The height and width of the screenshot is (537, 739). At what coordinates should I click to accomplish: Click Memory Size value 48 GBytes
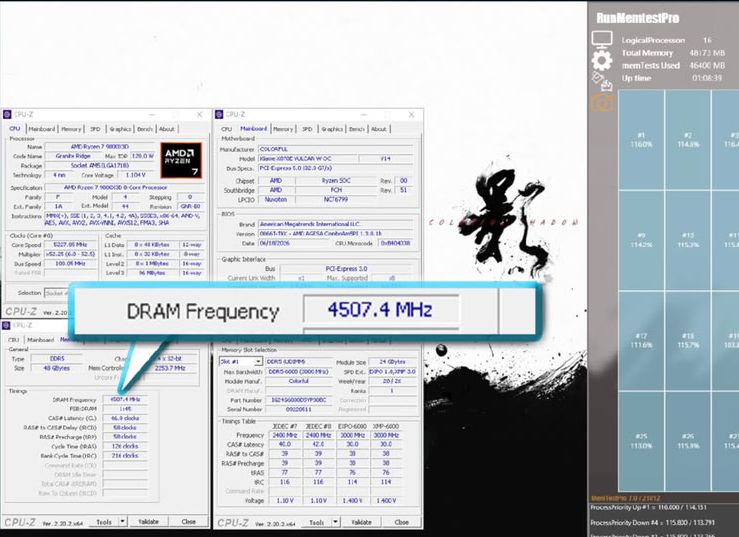pos(57,368)
